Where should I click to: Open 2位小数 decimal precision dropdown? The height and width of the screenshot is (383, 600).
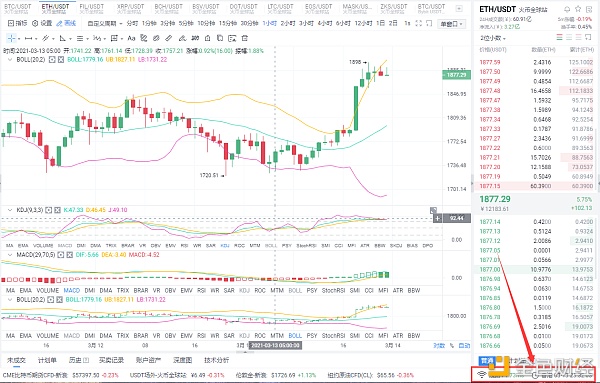[x=493, y=38]
